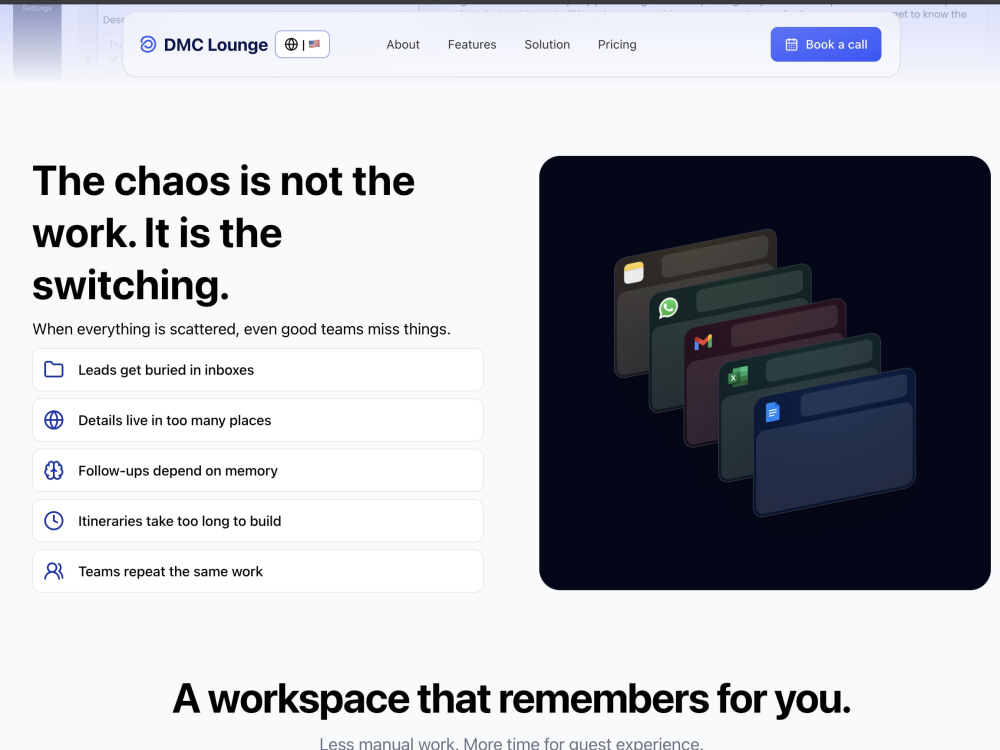Screen dimensions: 1000x750
Task: Click the people icon beside Teams repeat
Action: pos(54,571)
